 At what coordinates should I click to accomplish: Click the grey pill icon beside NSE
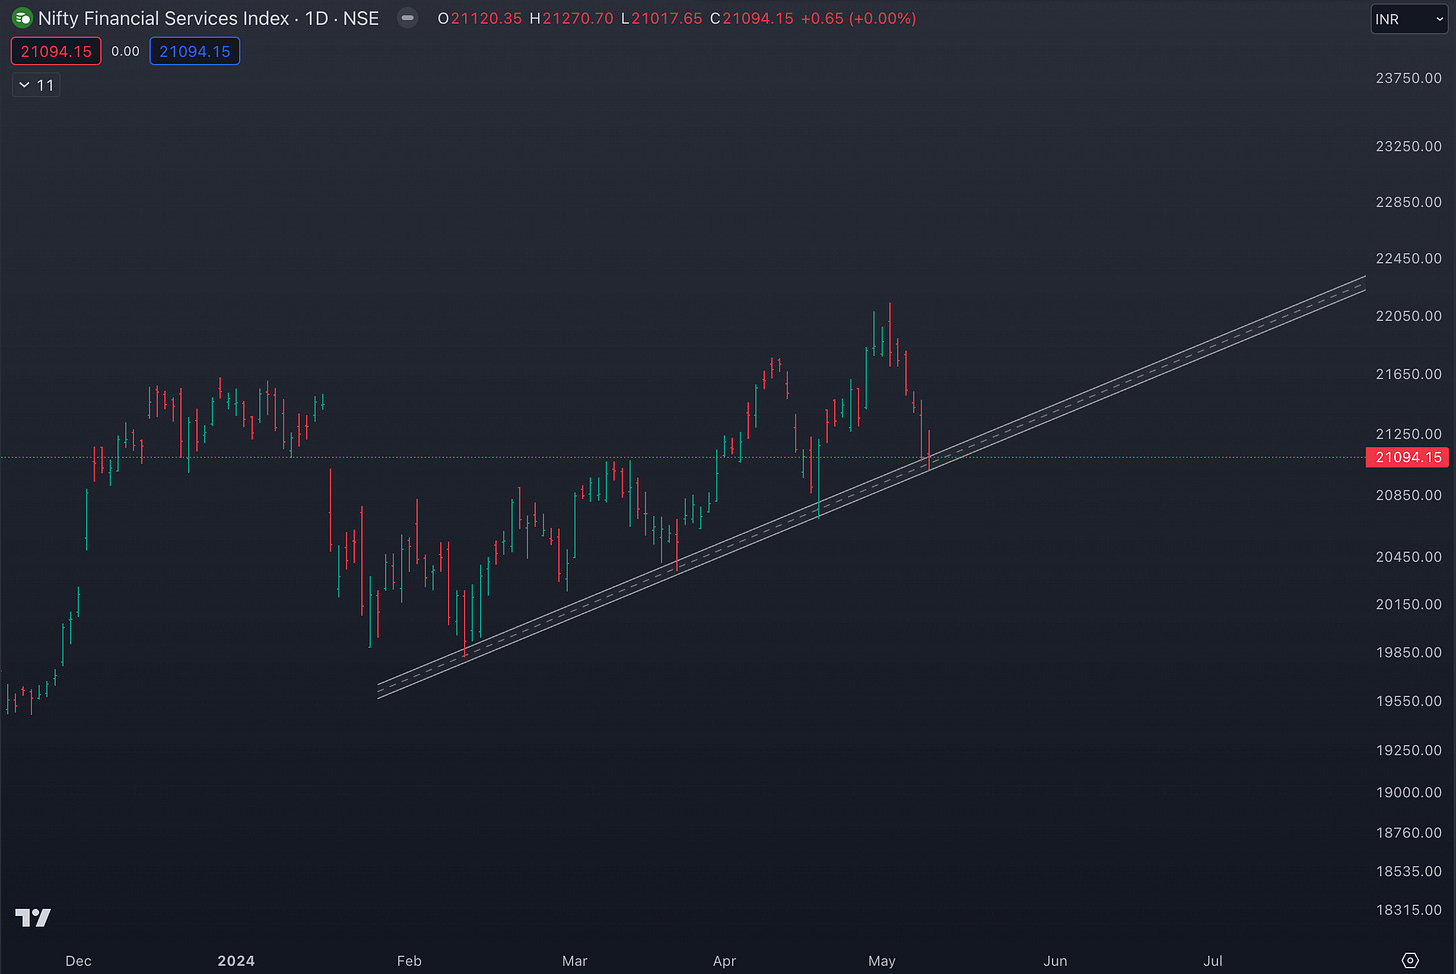(x=407, y=18)
